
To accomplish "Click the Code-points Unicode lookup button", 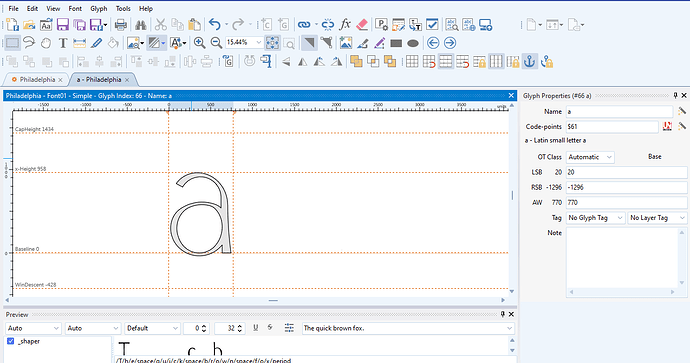I will tap(667, 127).
